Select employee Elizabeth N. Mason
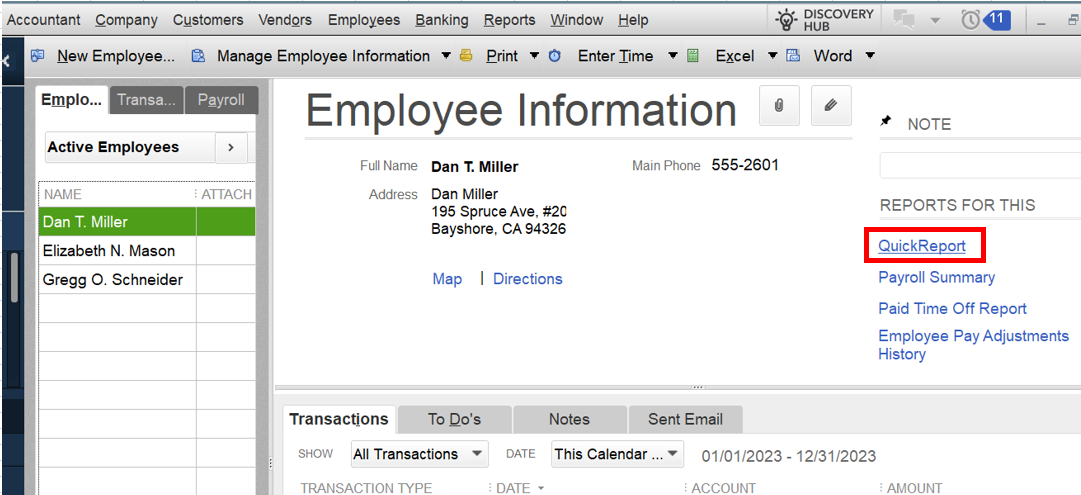This screenshot has height=495, width=1081. [109, 251]
